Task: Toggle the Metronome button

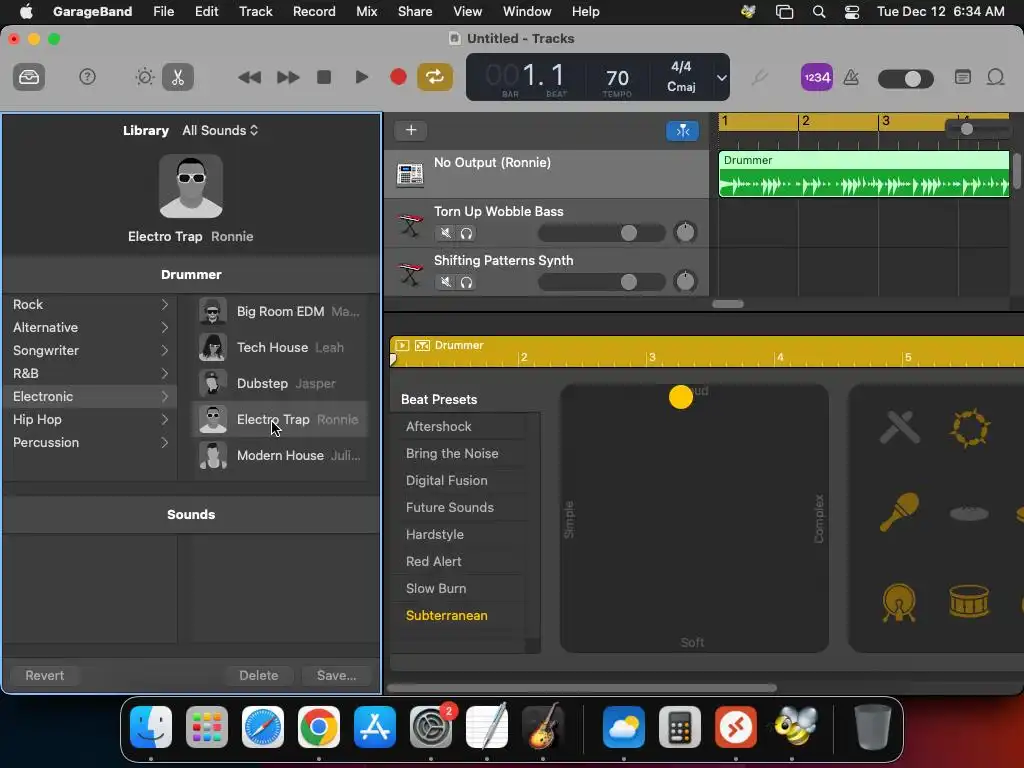Action: tap(851, 78)
